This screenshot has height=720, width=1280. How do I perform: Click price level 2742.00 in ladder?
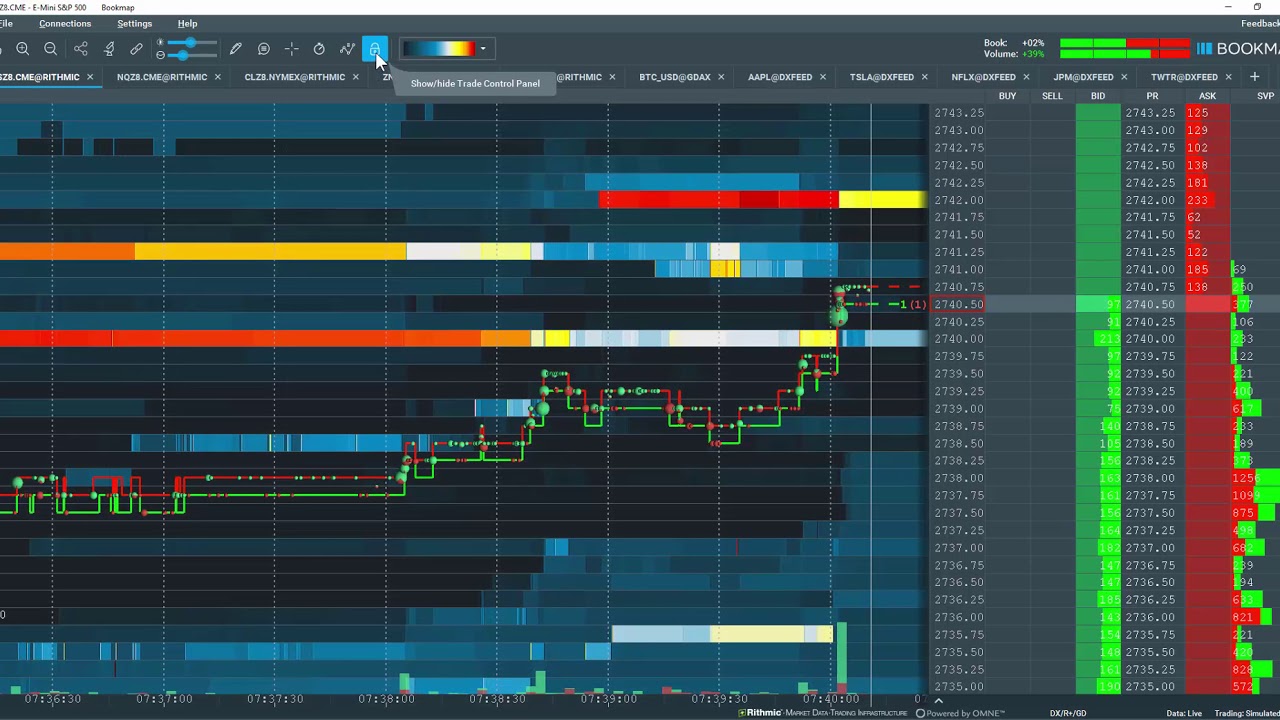pyautogui.click(x=1150, y=200)
